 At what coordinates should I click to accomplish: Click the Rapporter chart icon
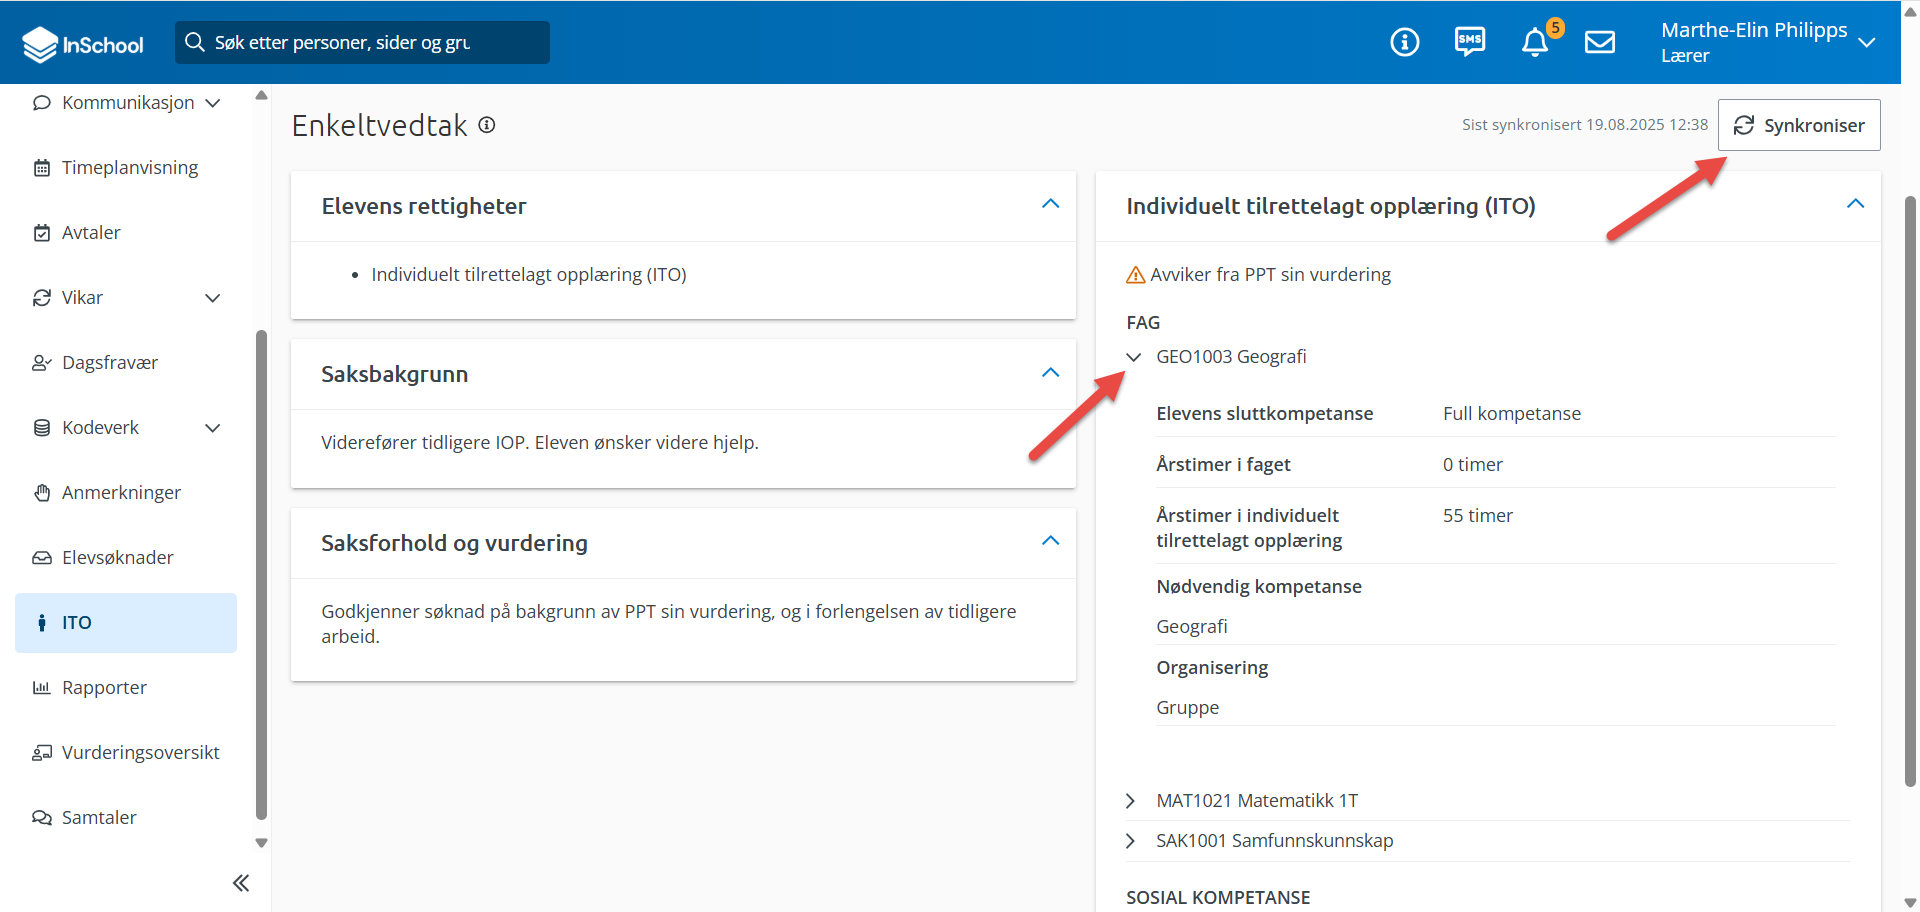(42, 688)
